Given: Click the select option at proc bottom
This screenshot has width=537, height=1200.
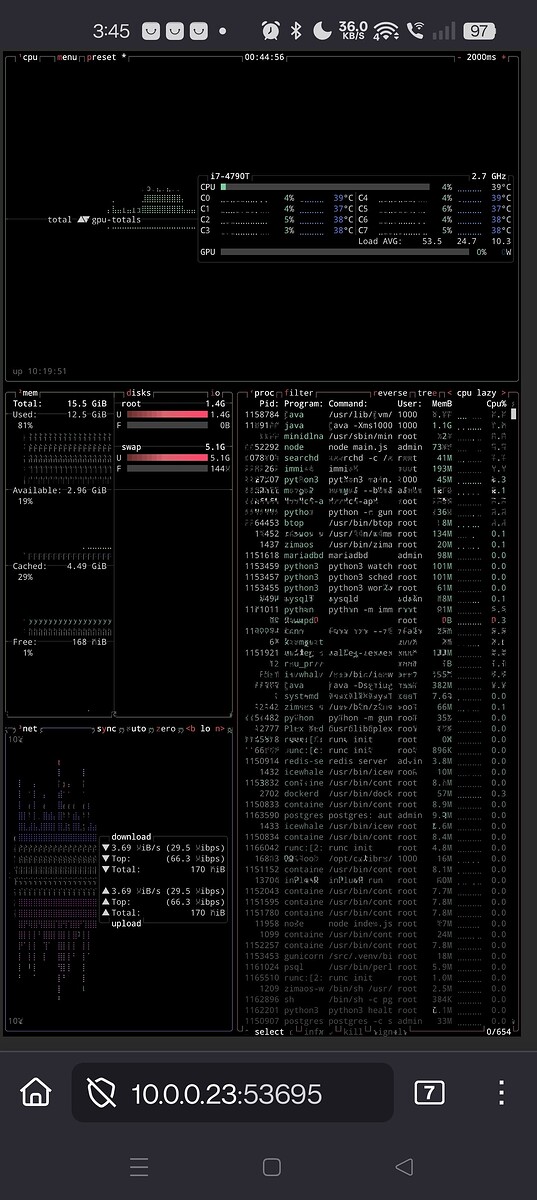Looking at the screenshot, I should point(269,1031).
